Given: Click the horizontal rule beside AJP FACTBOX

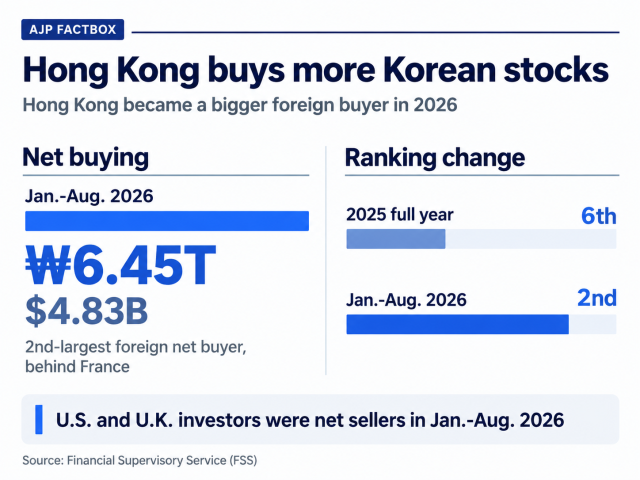Looking at the screenshot, I should pyautogui.click(x=376, y=32).
